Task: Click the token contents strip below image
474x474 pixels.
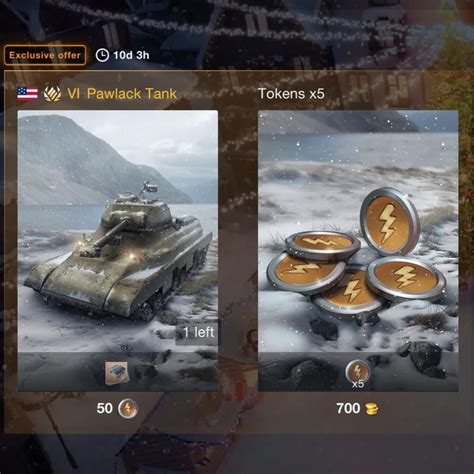Action: 358,372
